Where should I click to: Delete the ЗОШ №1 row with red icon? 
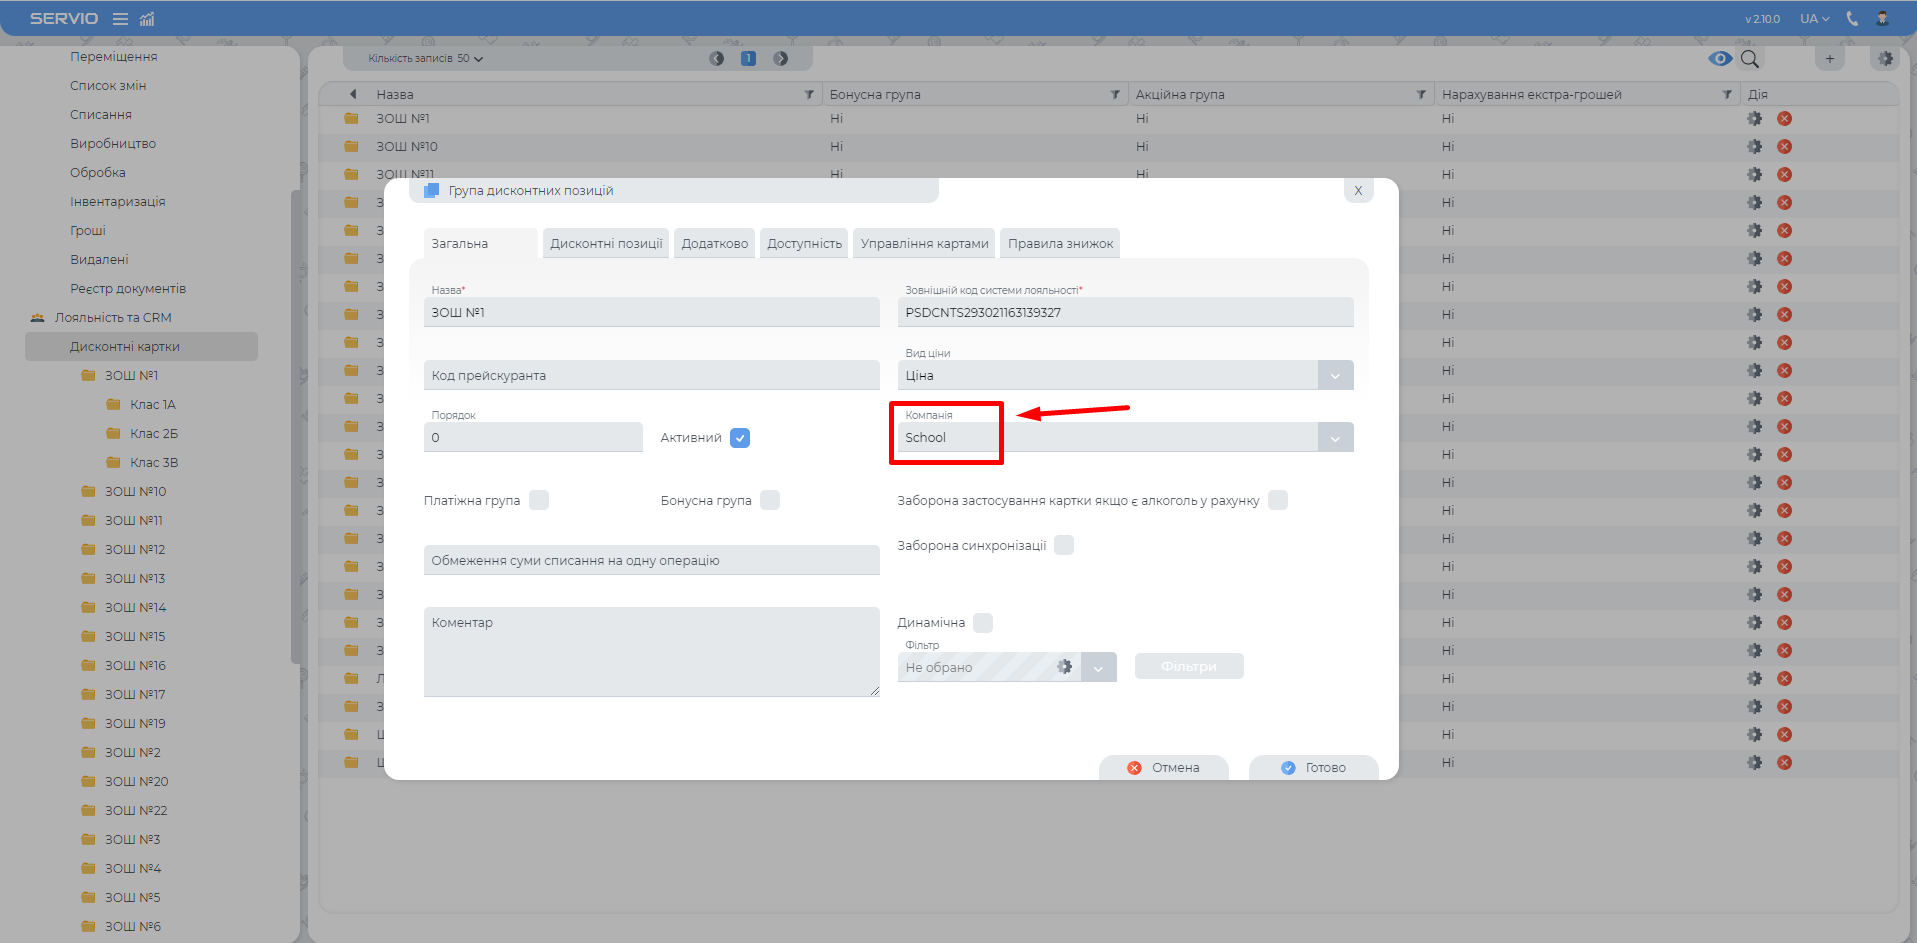pyautogui.click(x=1784, y=119)
